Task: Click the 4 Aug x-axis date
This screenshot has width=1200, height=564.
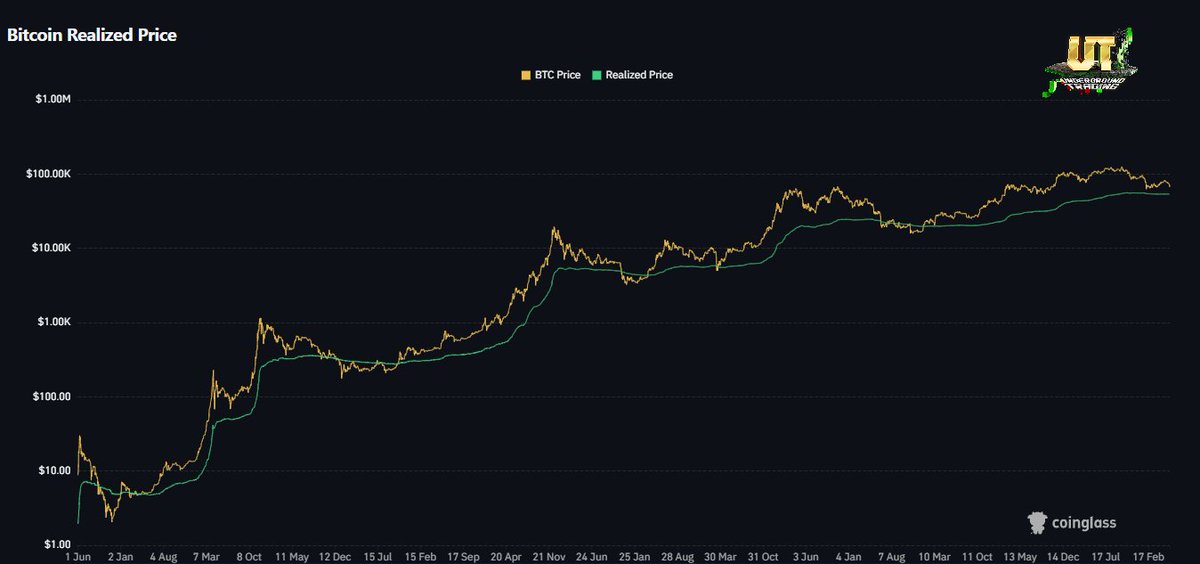Action: [162, 555]
